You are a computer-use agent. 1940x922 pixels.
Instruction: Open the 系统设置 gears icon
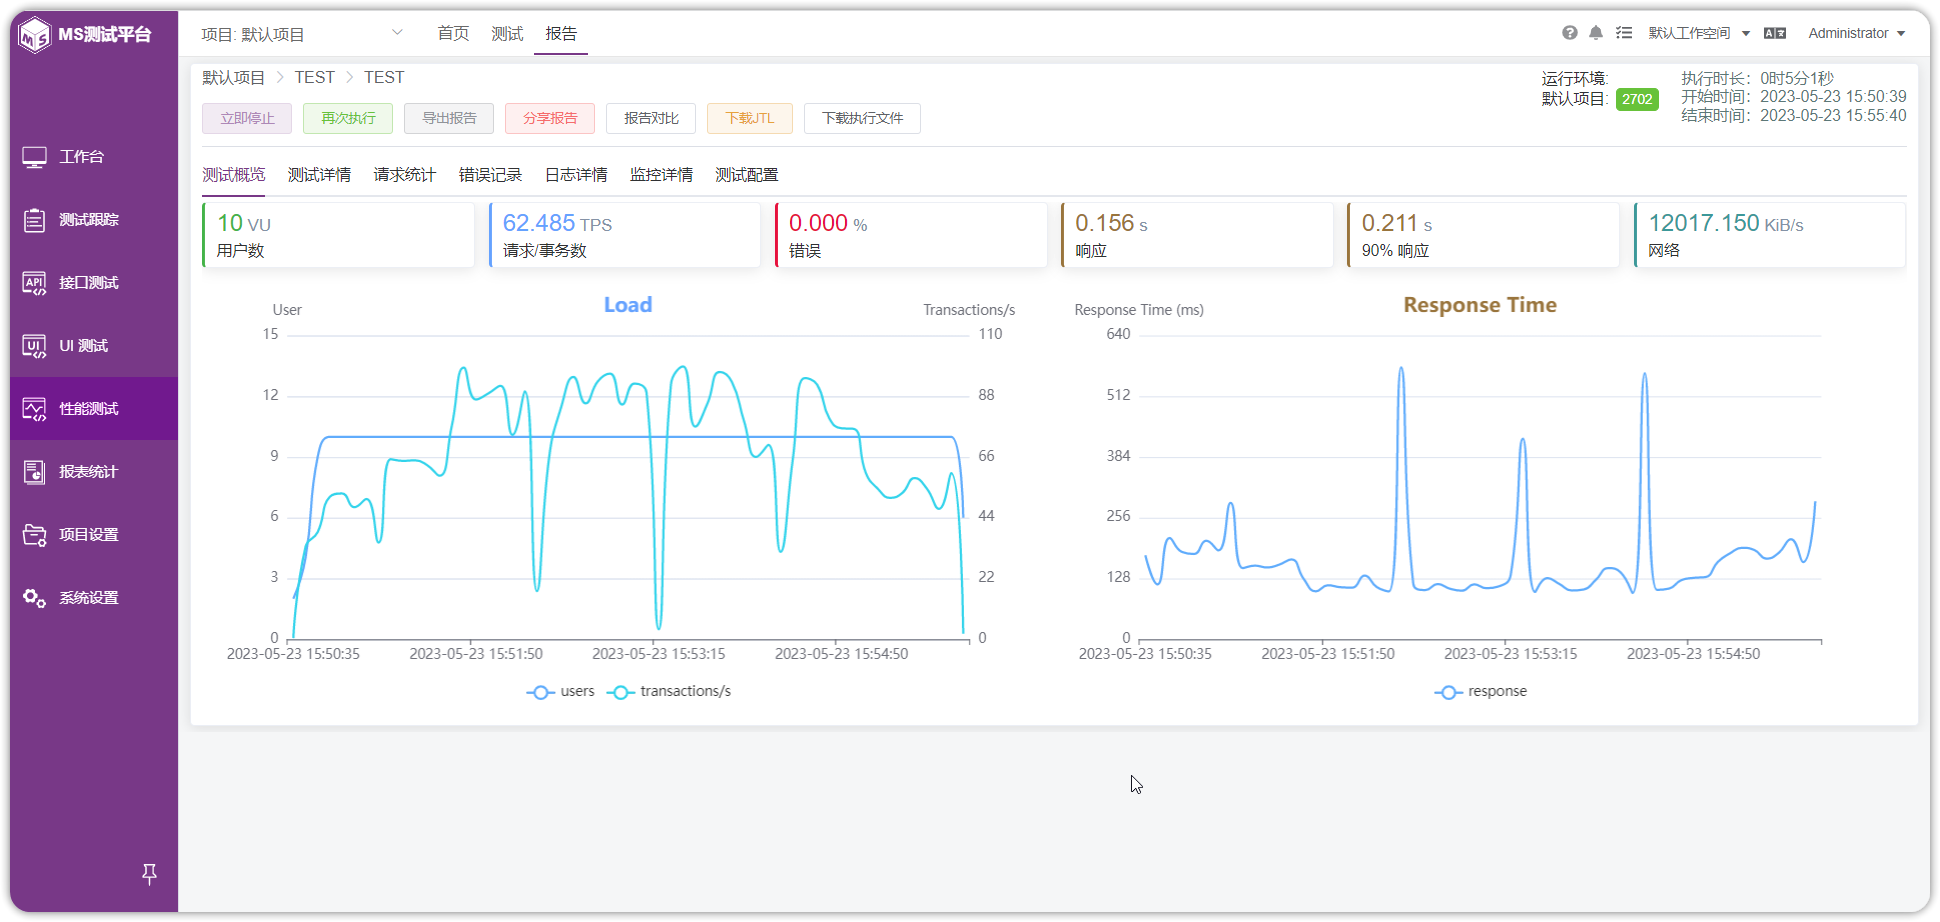coord(35,598)
